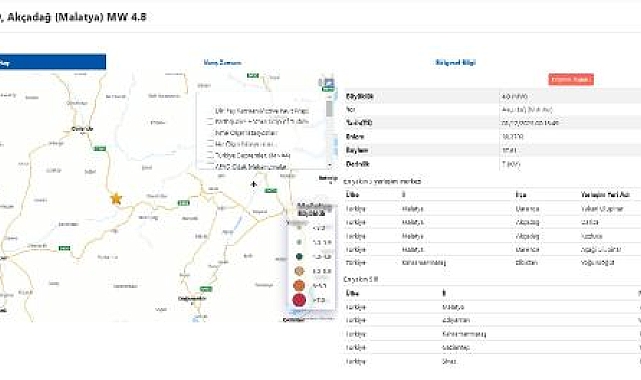This screenshot has height=380, width=641.
Task: Select the dark green legend circle
Action: pyautogui.click(x=299, y=257)
